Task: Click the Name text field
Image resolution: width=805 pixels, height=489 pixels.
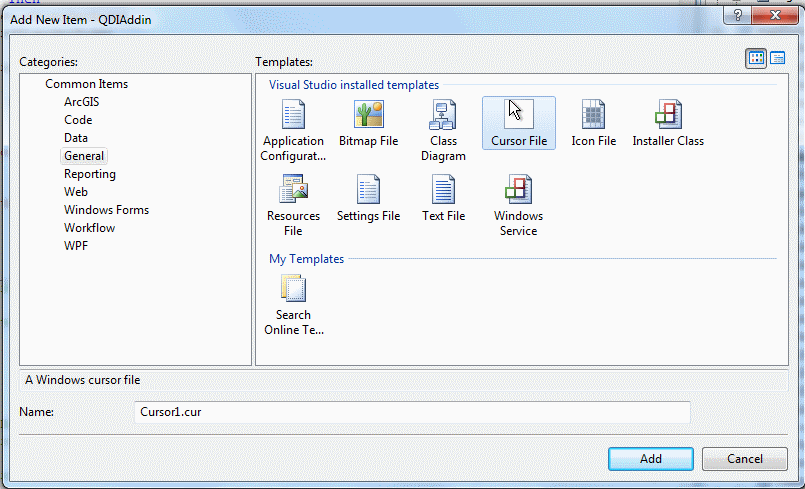Action: 411,412
